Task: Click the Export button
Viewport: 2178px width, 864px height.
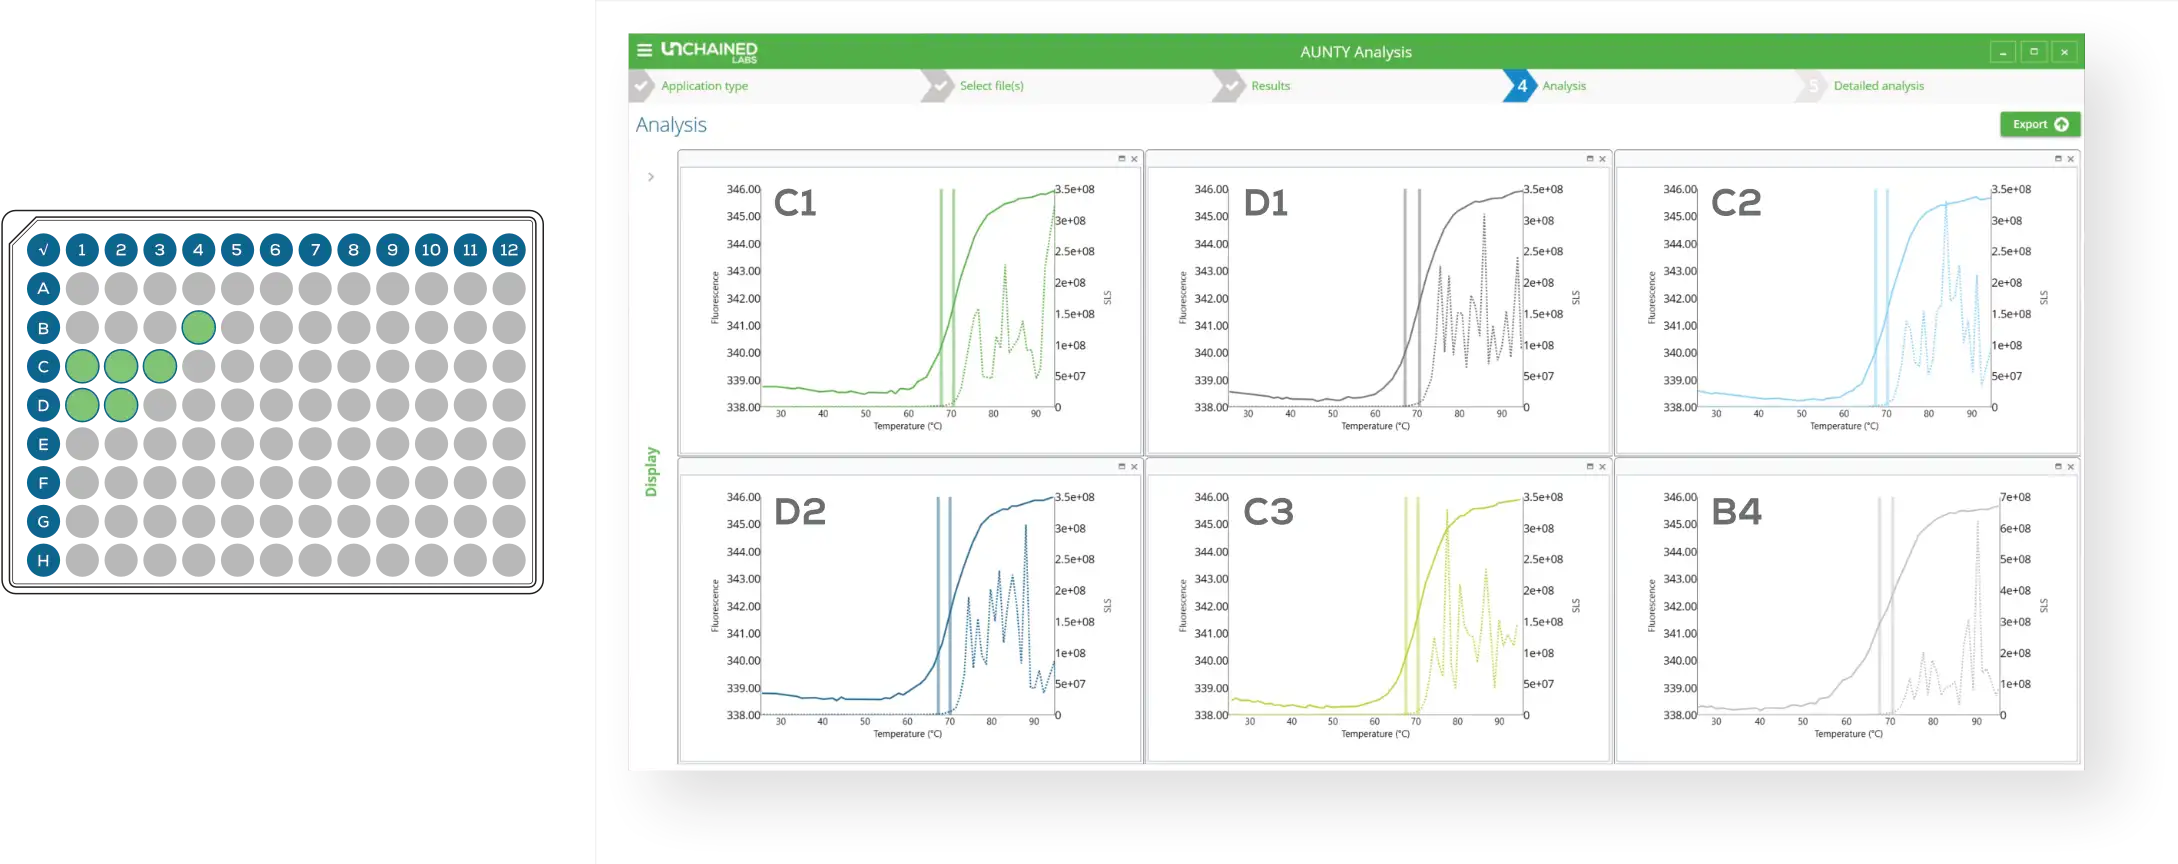Action: click(2039, 124)
